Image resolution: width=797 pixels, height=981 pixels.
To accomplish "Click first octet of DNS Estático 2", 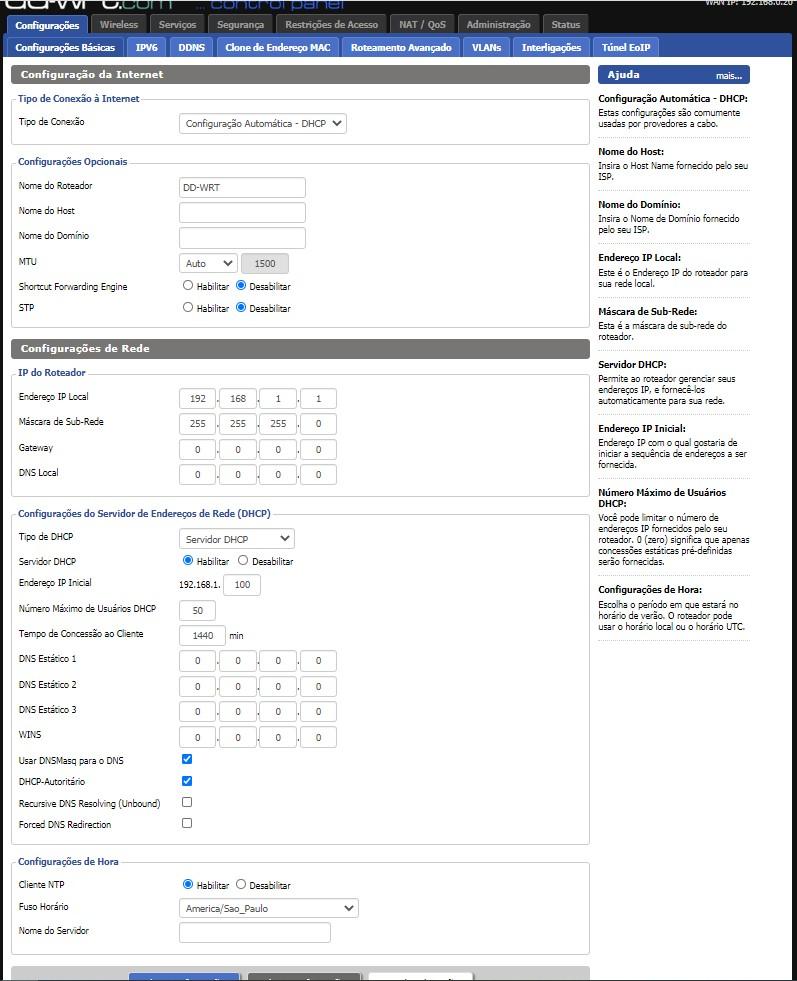I will [x=198, y=686].
